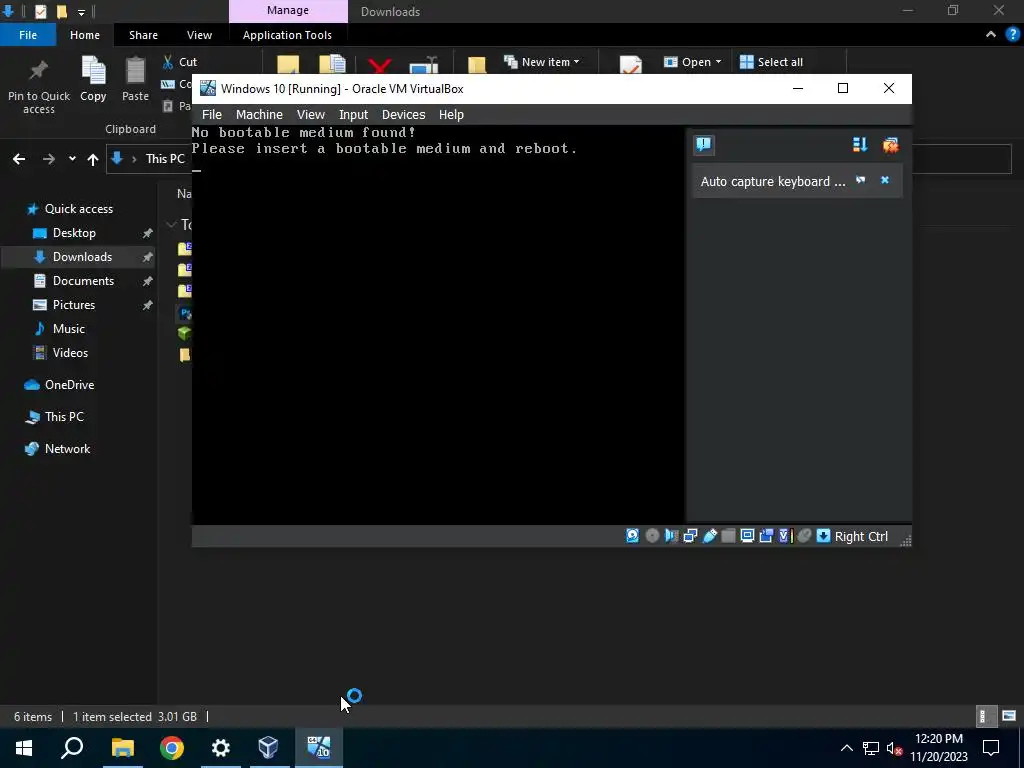This screenshot has height=768, width=1024.
Task: Expand the Auto capture keyboard notification details
Action: point(861,180)
